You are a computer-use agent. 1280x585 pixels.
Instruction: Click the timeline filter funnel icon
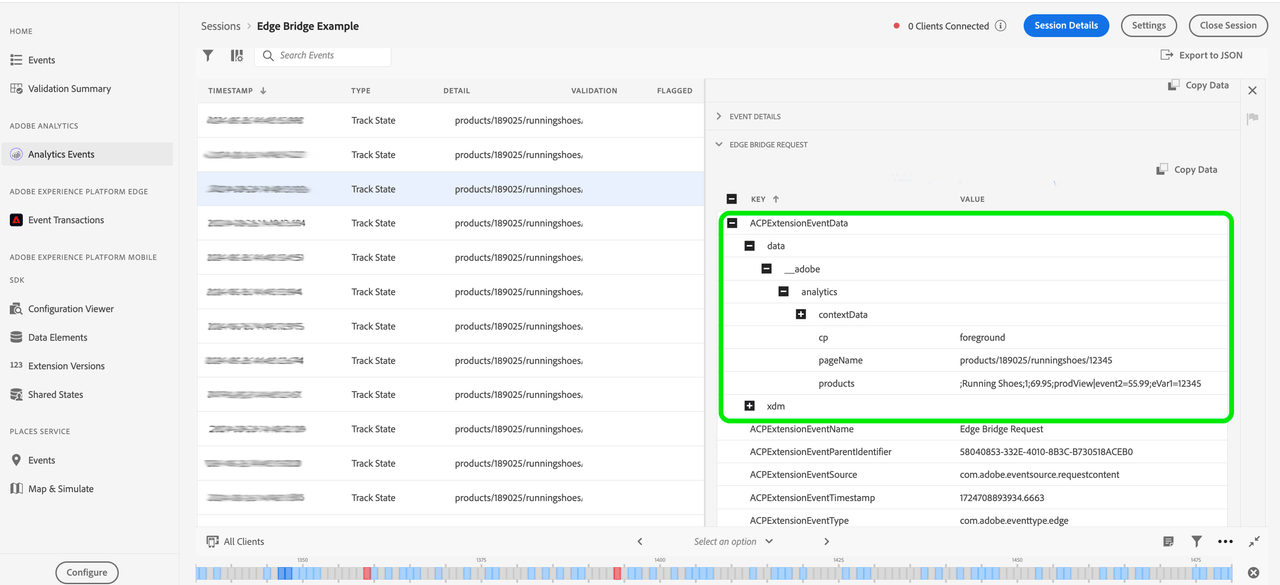point(1197,542)
